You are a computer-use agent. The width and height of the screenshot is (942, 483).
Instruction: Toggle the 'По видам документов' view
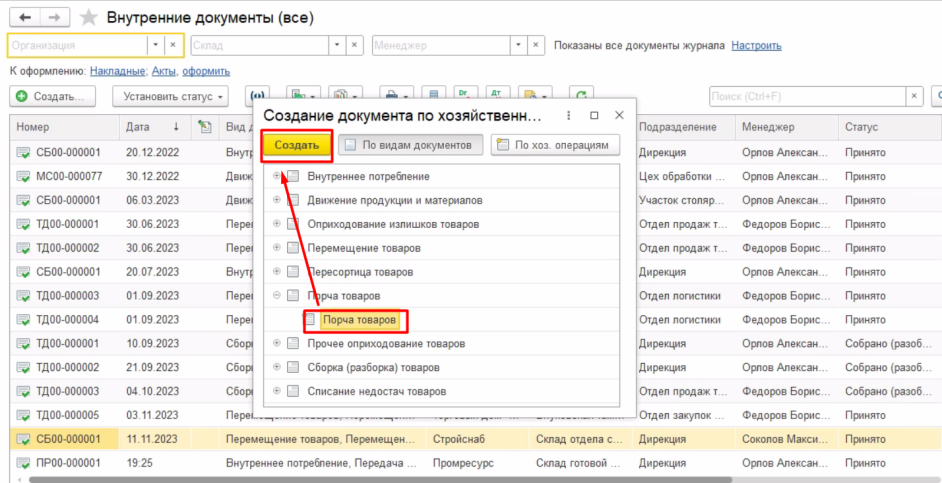(410, 145)
